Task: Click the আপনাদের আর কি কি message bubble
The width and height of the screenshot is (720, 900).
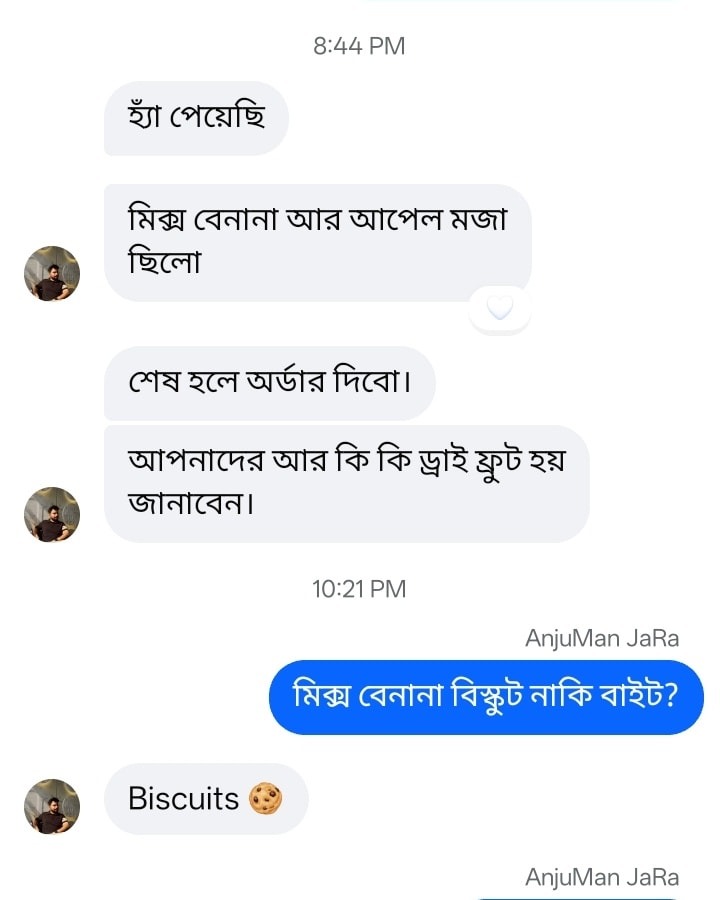Action: 346,483
